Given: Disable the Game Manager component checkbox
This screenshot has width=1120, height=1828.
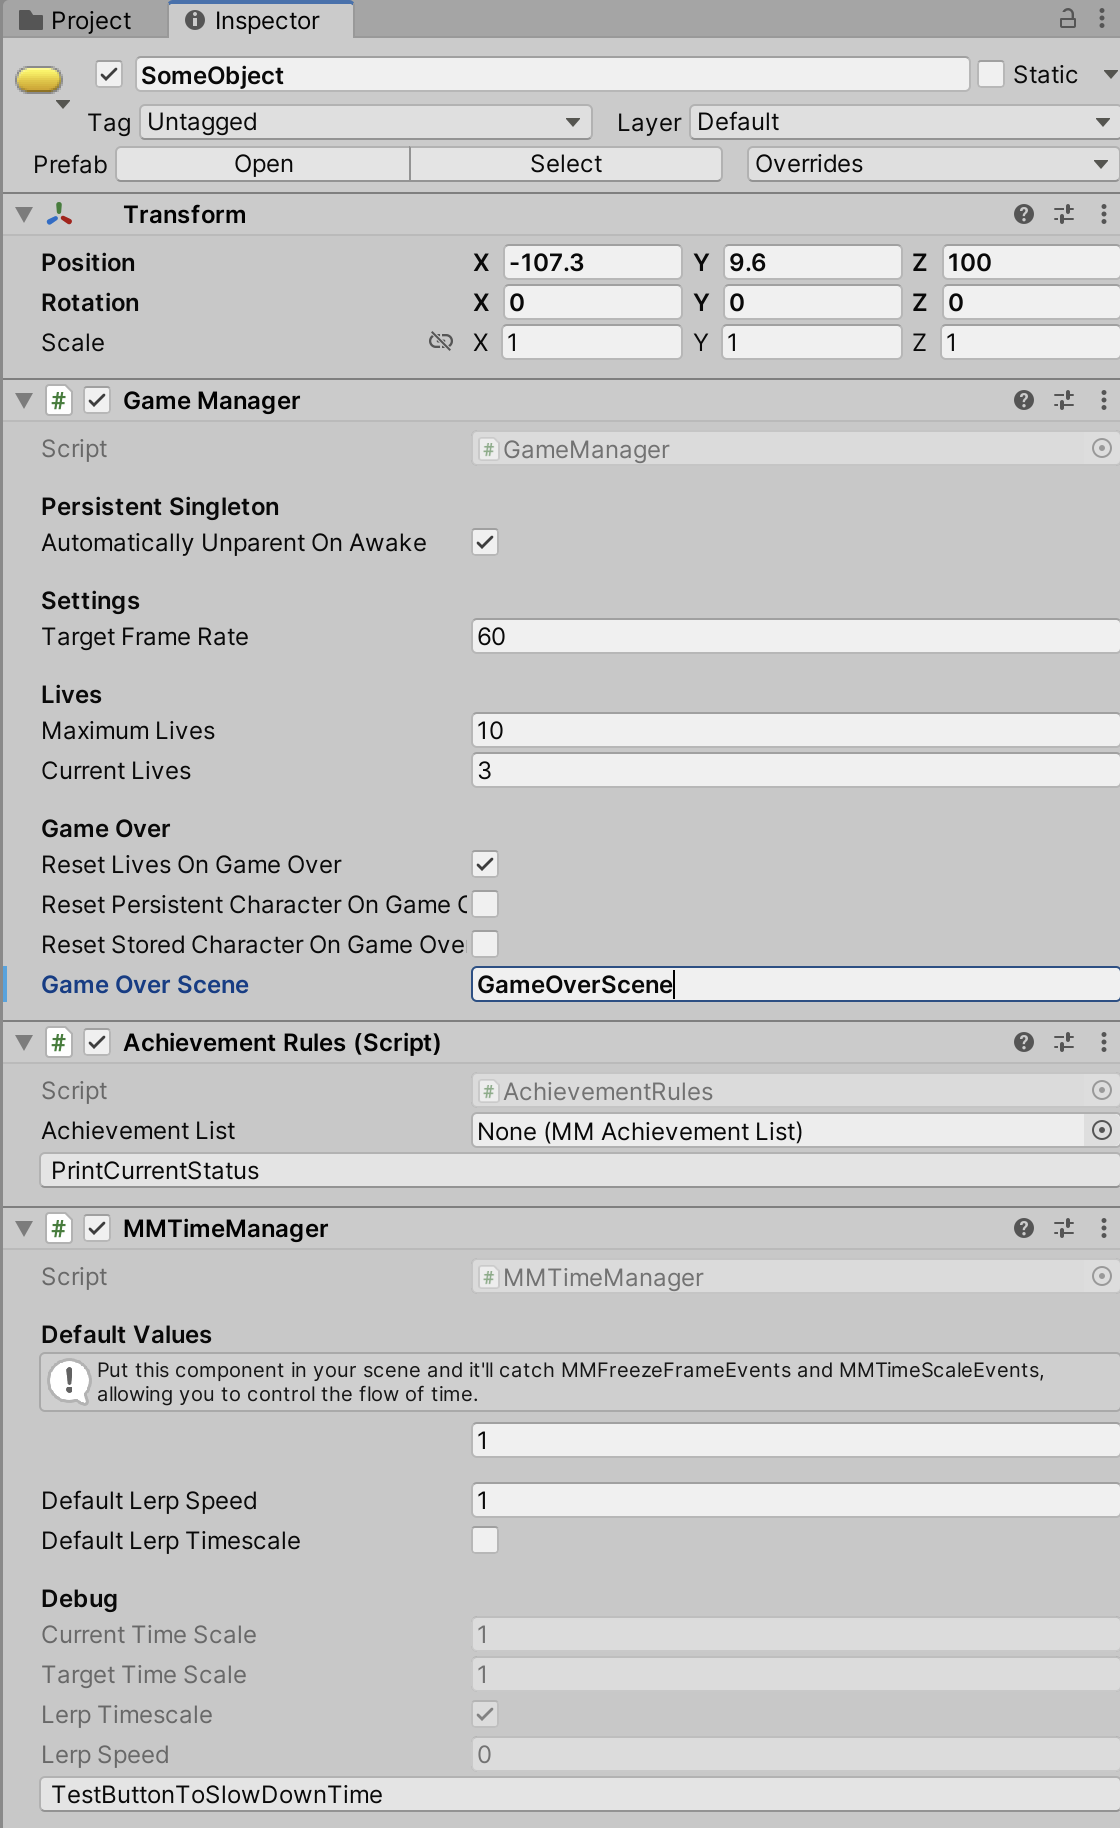Looking at the screenshot, I should pyautogui.click(x=96, y=400).
